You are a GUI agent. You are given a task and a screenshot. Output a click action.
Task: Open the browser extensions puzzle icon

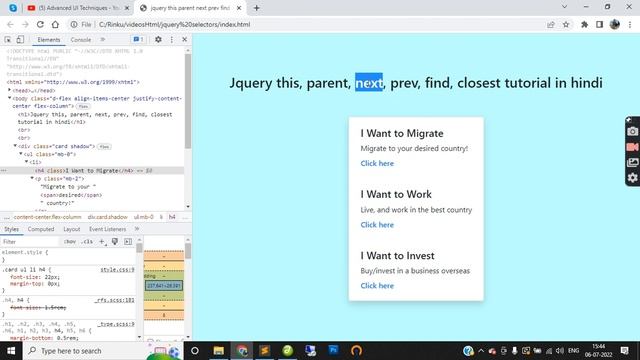584,24
